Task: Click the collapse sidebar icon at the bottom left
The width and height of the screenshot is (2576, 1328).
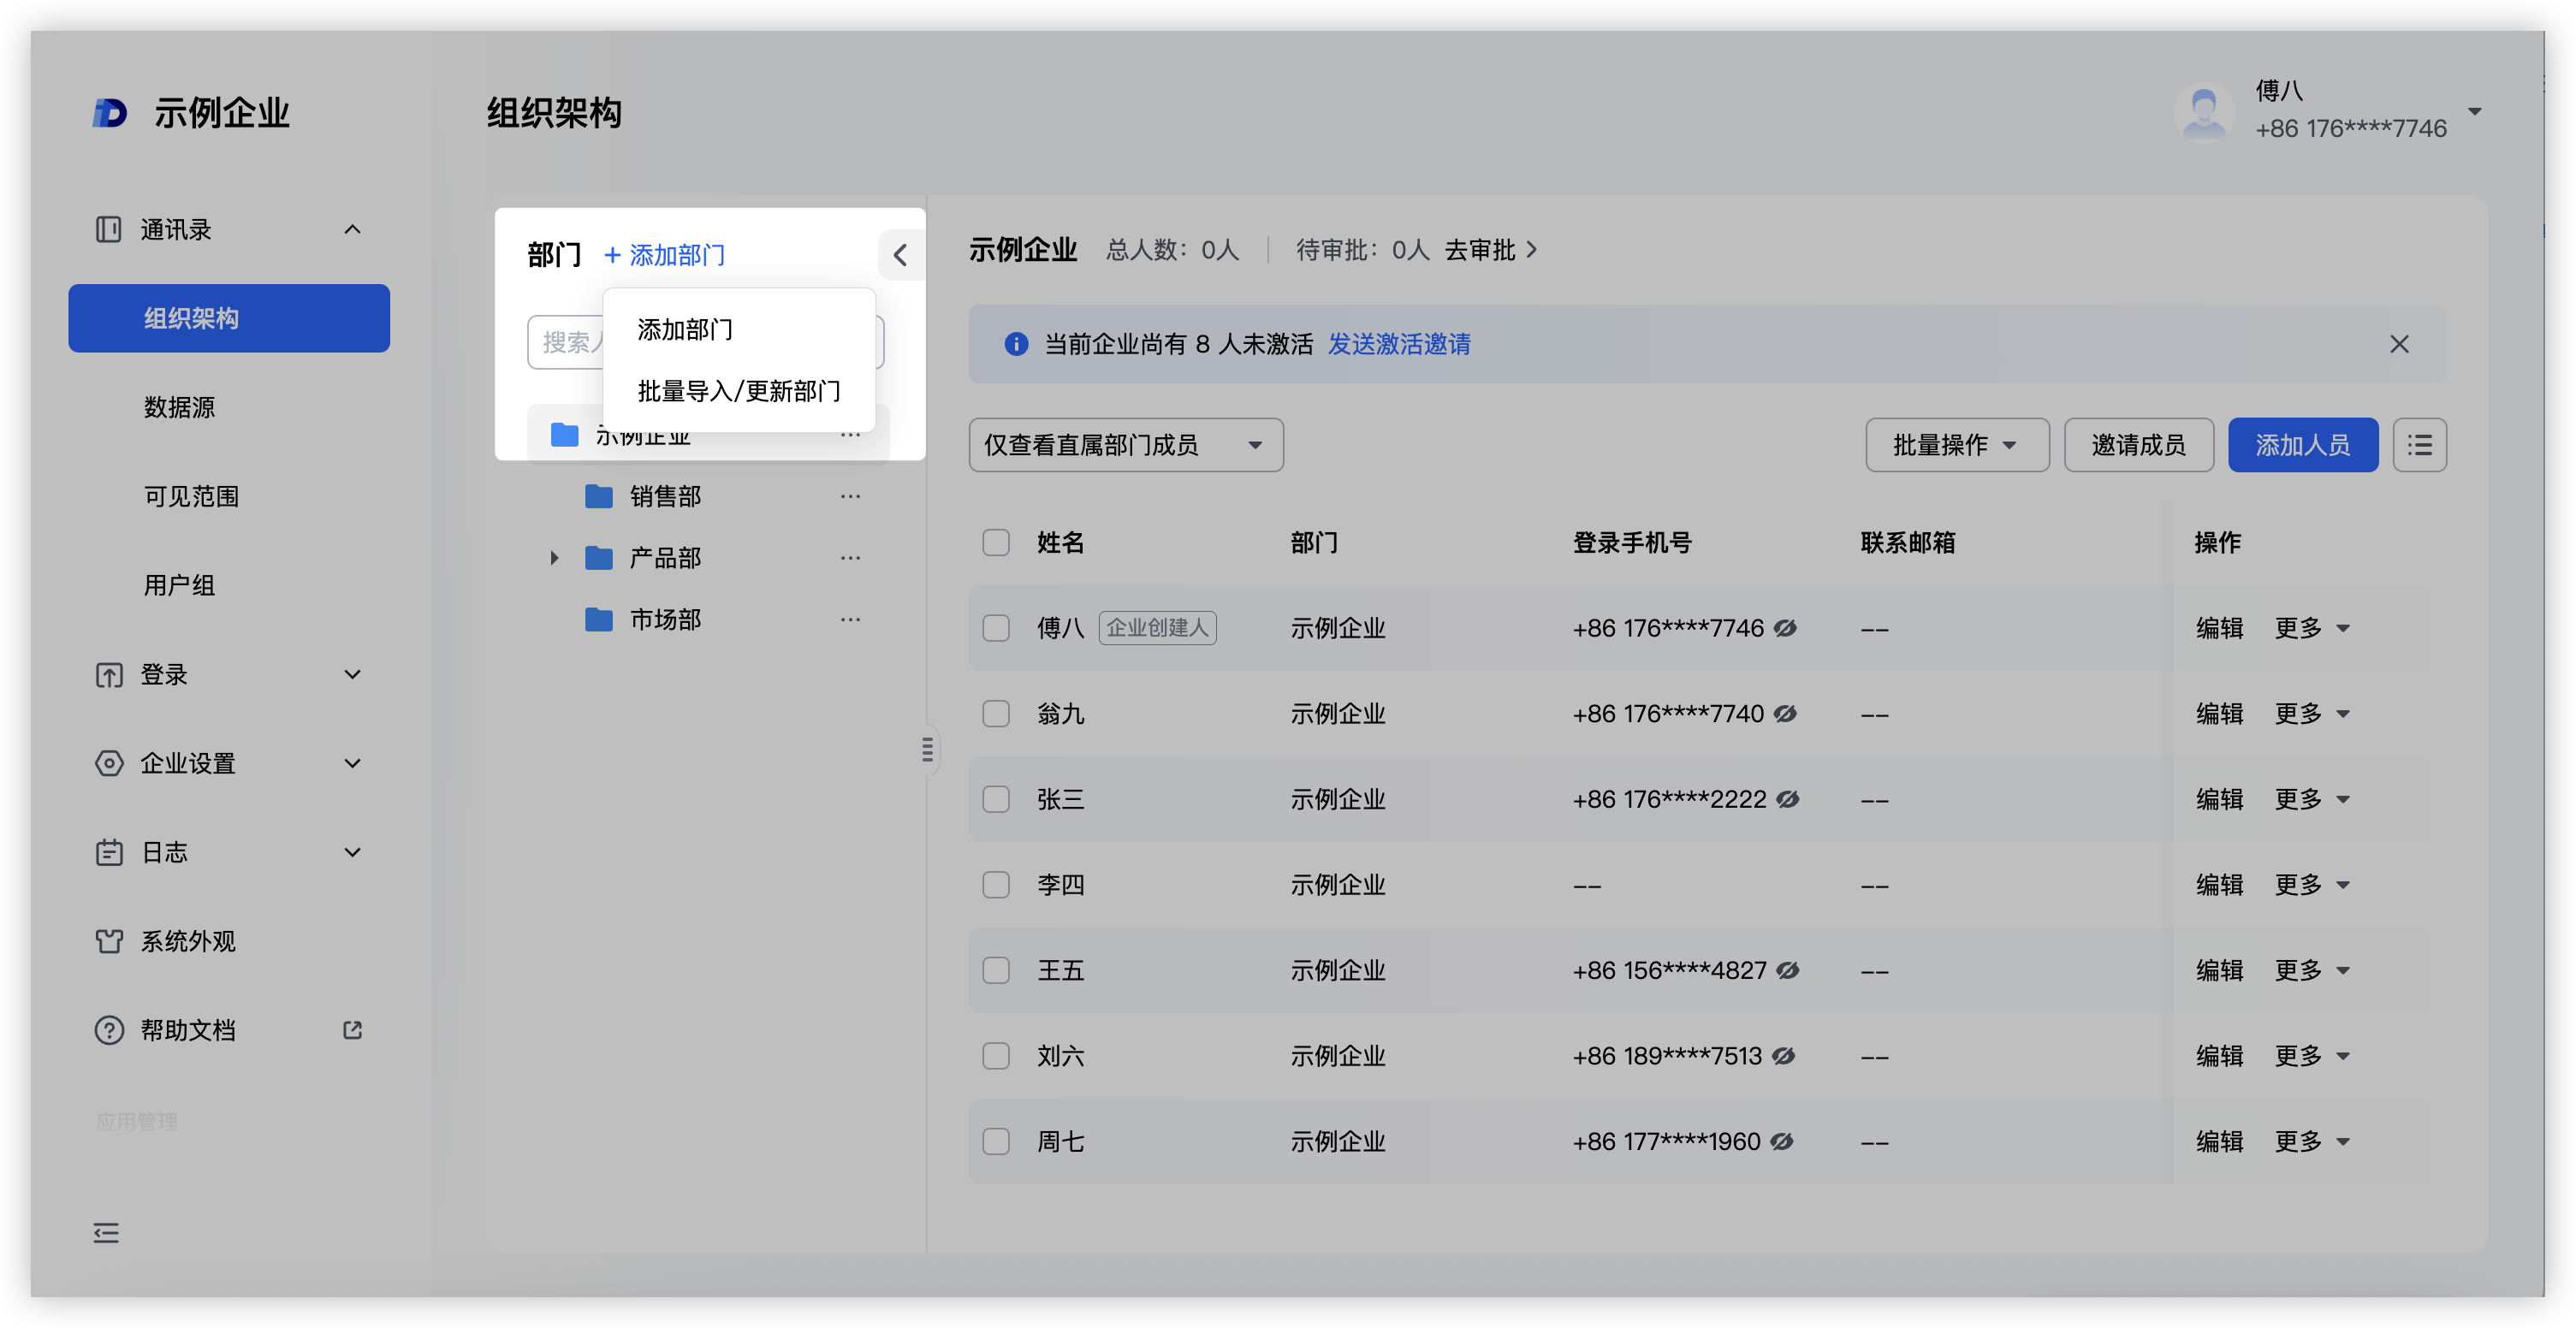Action: click(x=106, y=1233)
